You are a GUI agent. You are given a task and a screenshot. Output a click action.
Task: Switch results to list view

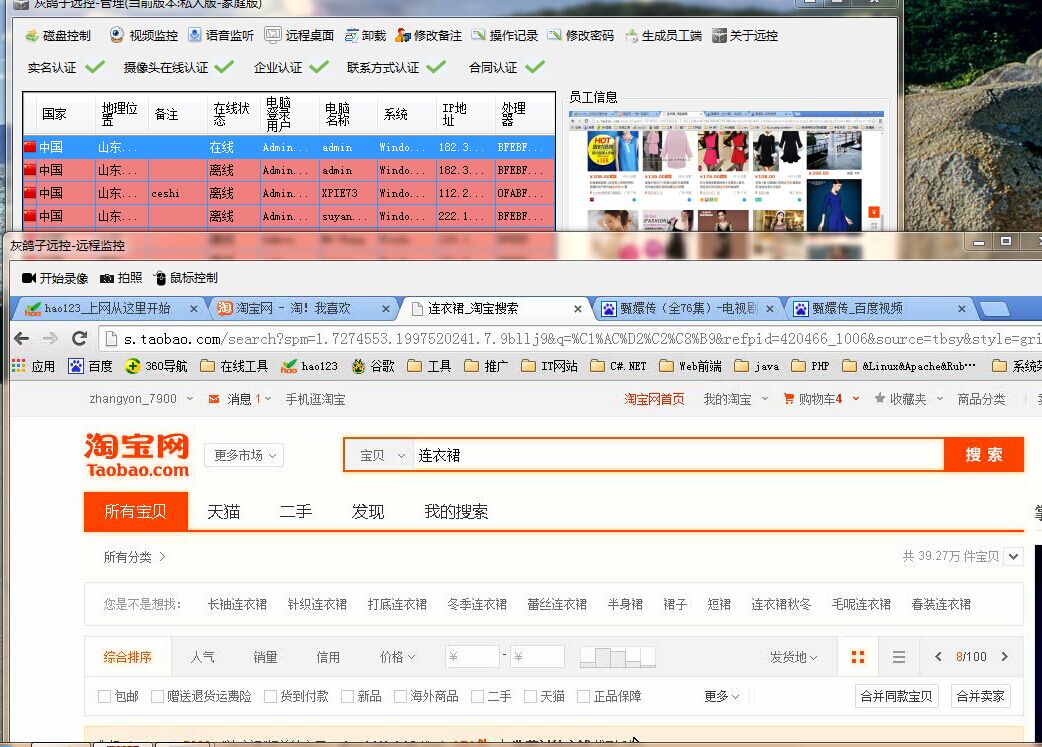[898, 657]
